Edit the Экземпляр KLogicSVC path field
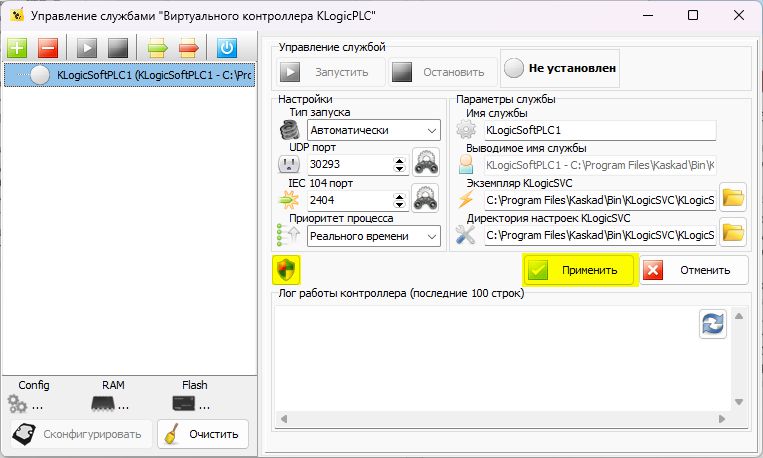 pos(600,201)
